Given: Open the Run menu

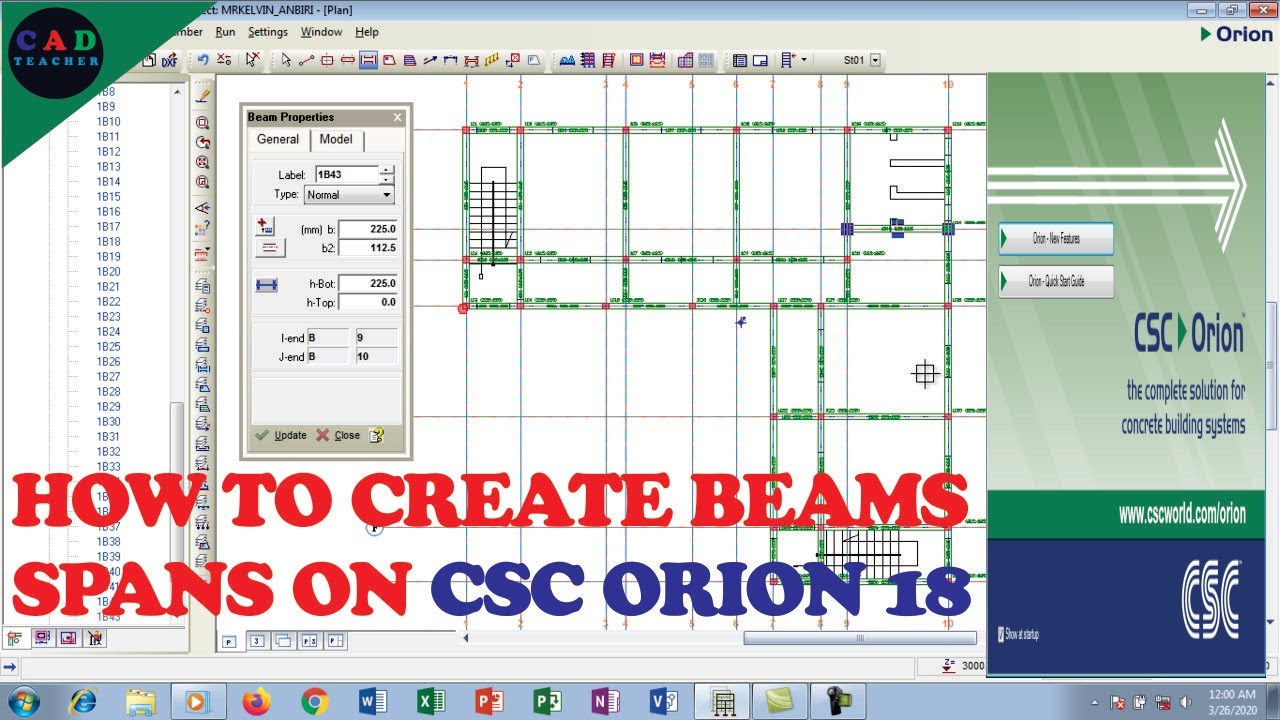Looking at the screenshot, I should [x=225, y=32].
